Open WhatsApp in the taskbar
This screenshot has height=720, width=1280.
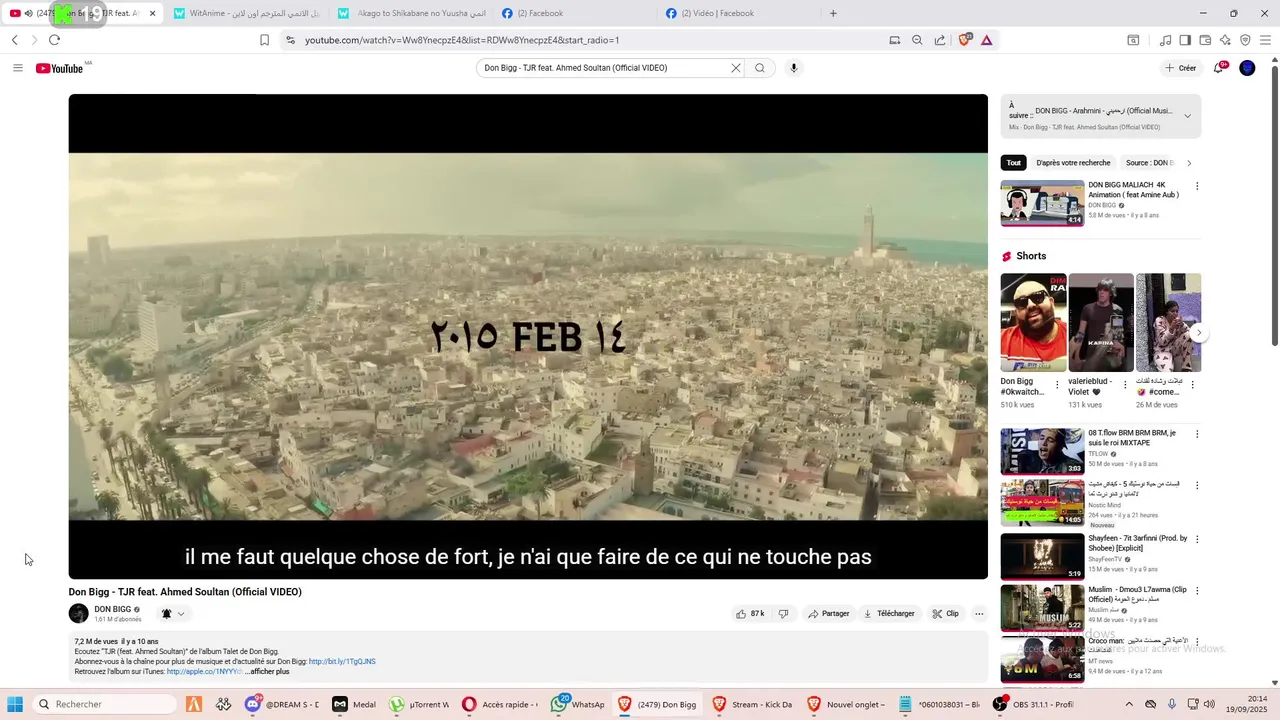pyautogui.click(x=576, y=704)
